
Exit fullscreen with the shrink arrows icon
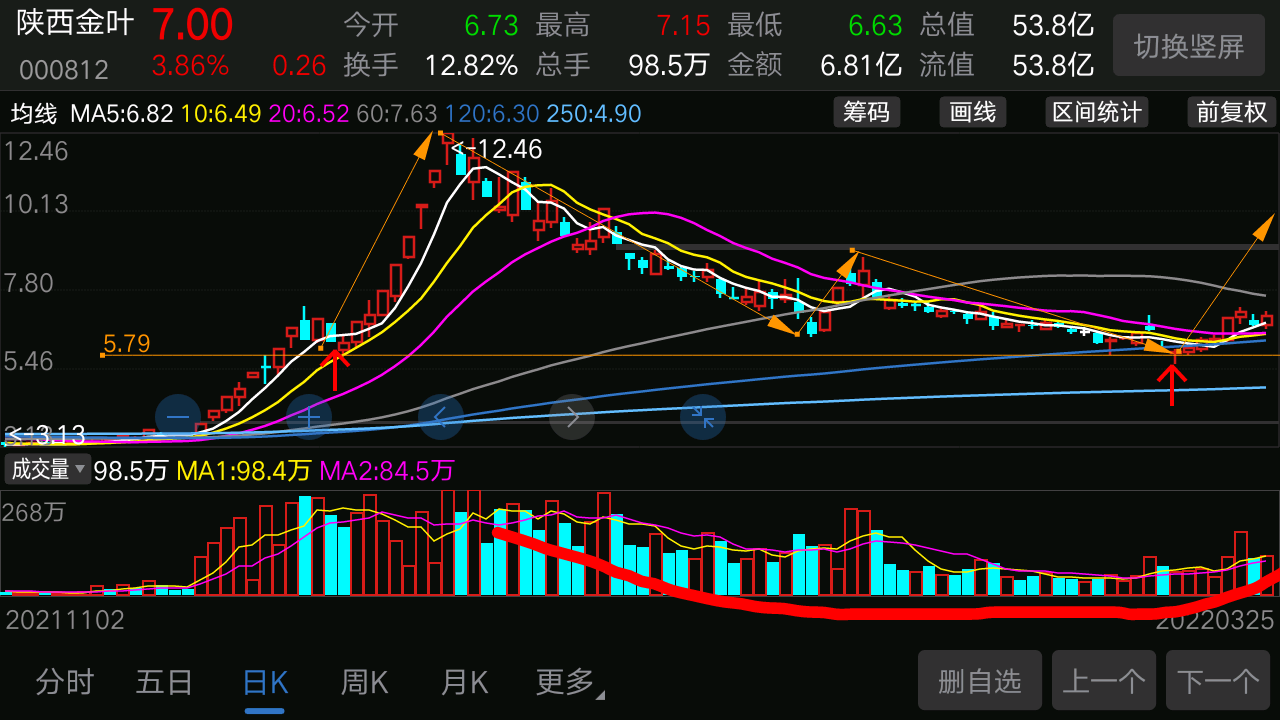[x=703, y=417]
